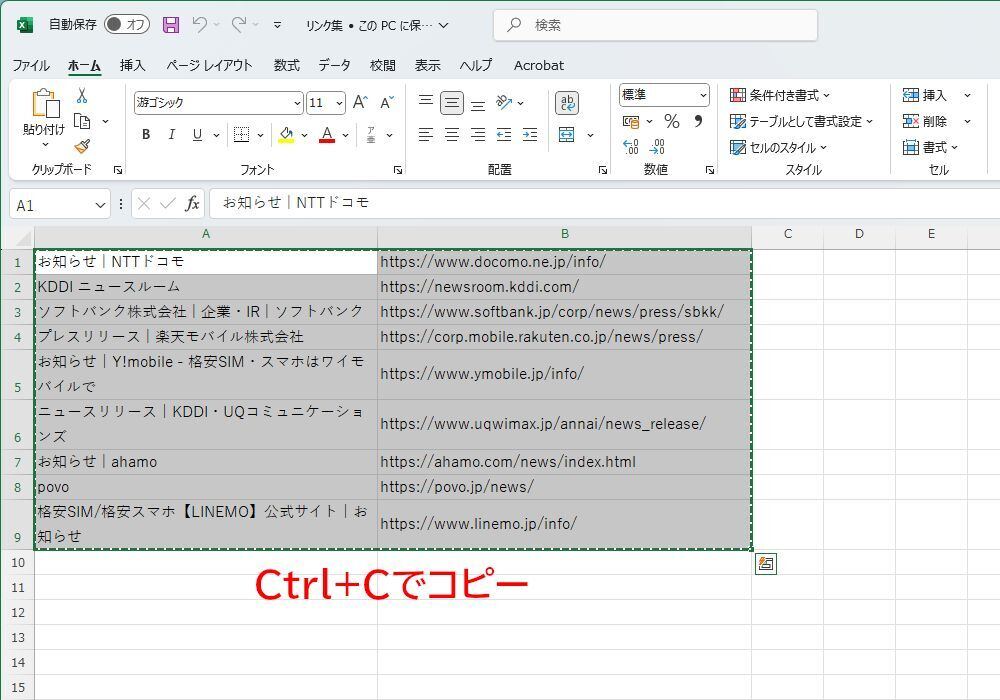The width and height of the screenshot is (1000, 700).
Task: Select cell with https://povo.jp/news/
Action: click(564, 487)
